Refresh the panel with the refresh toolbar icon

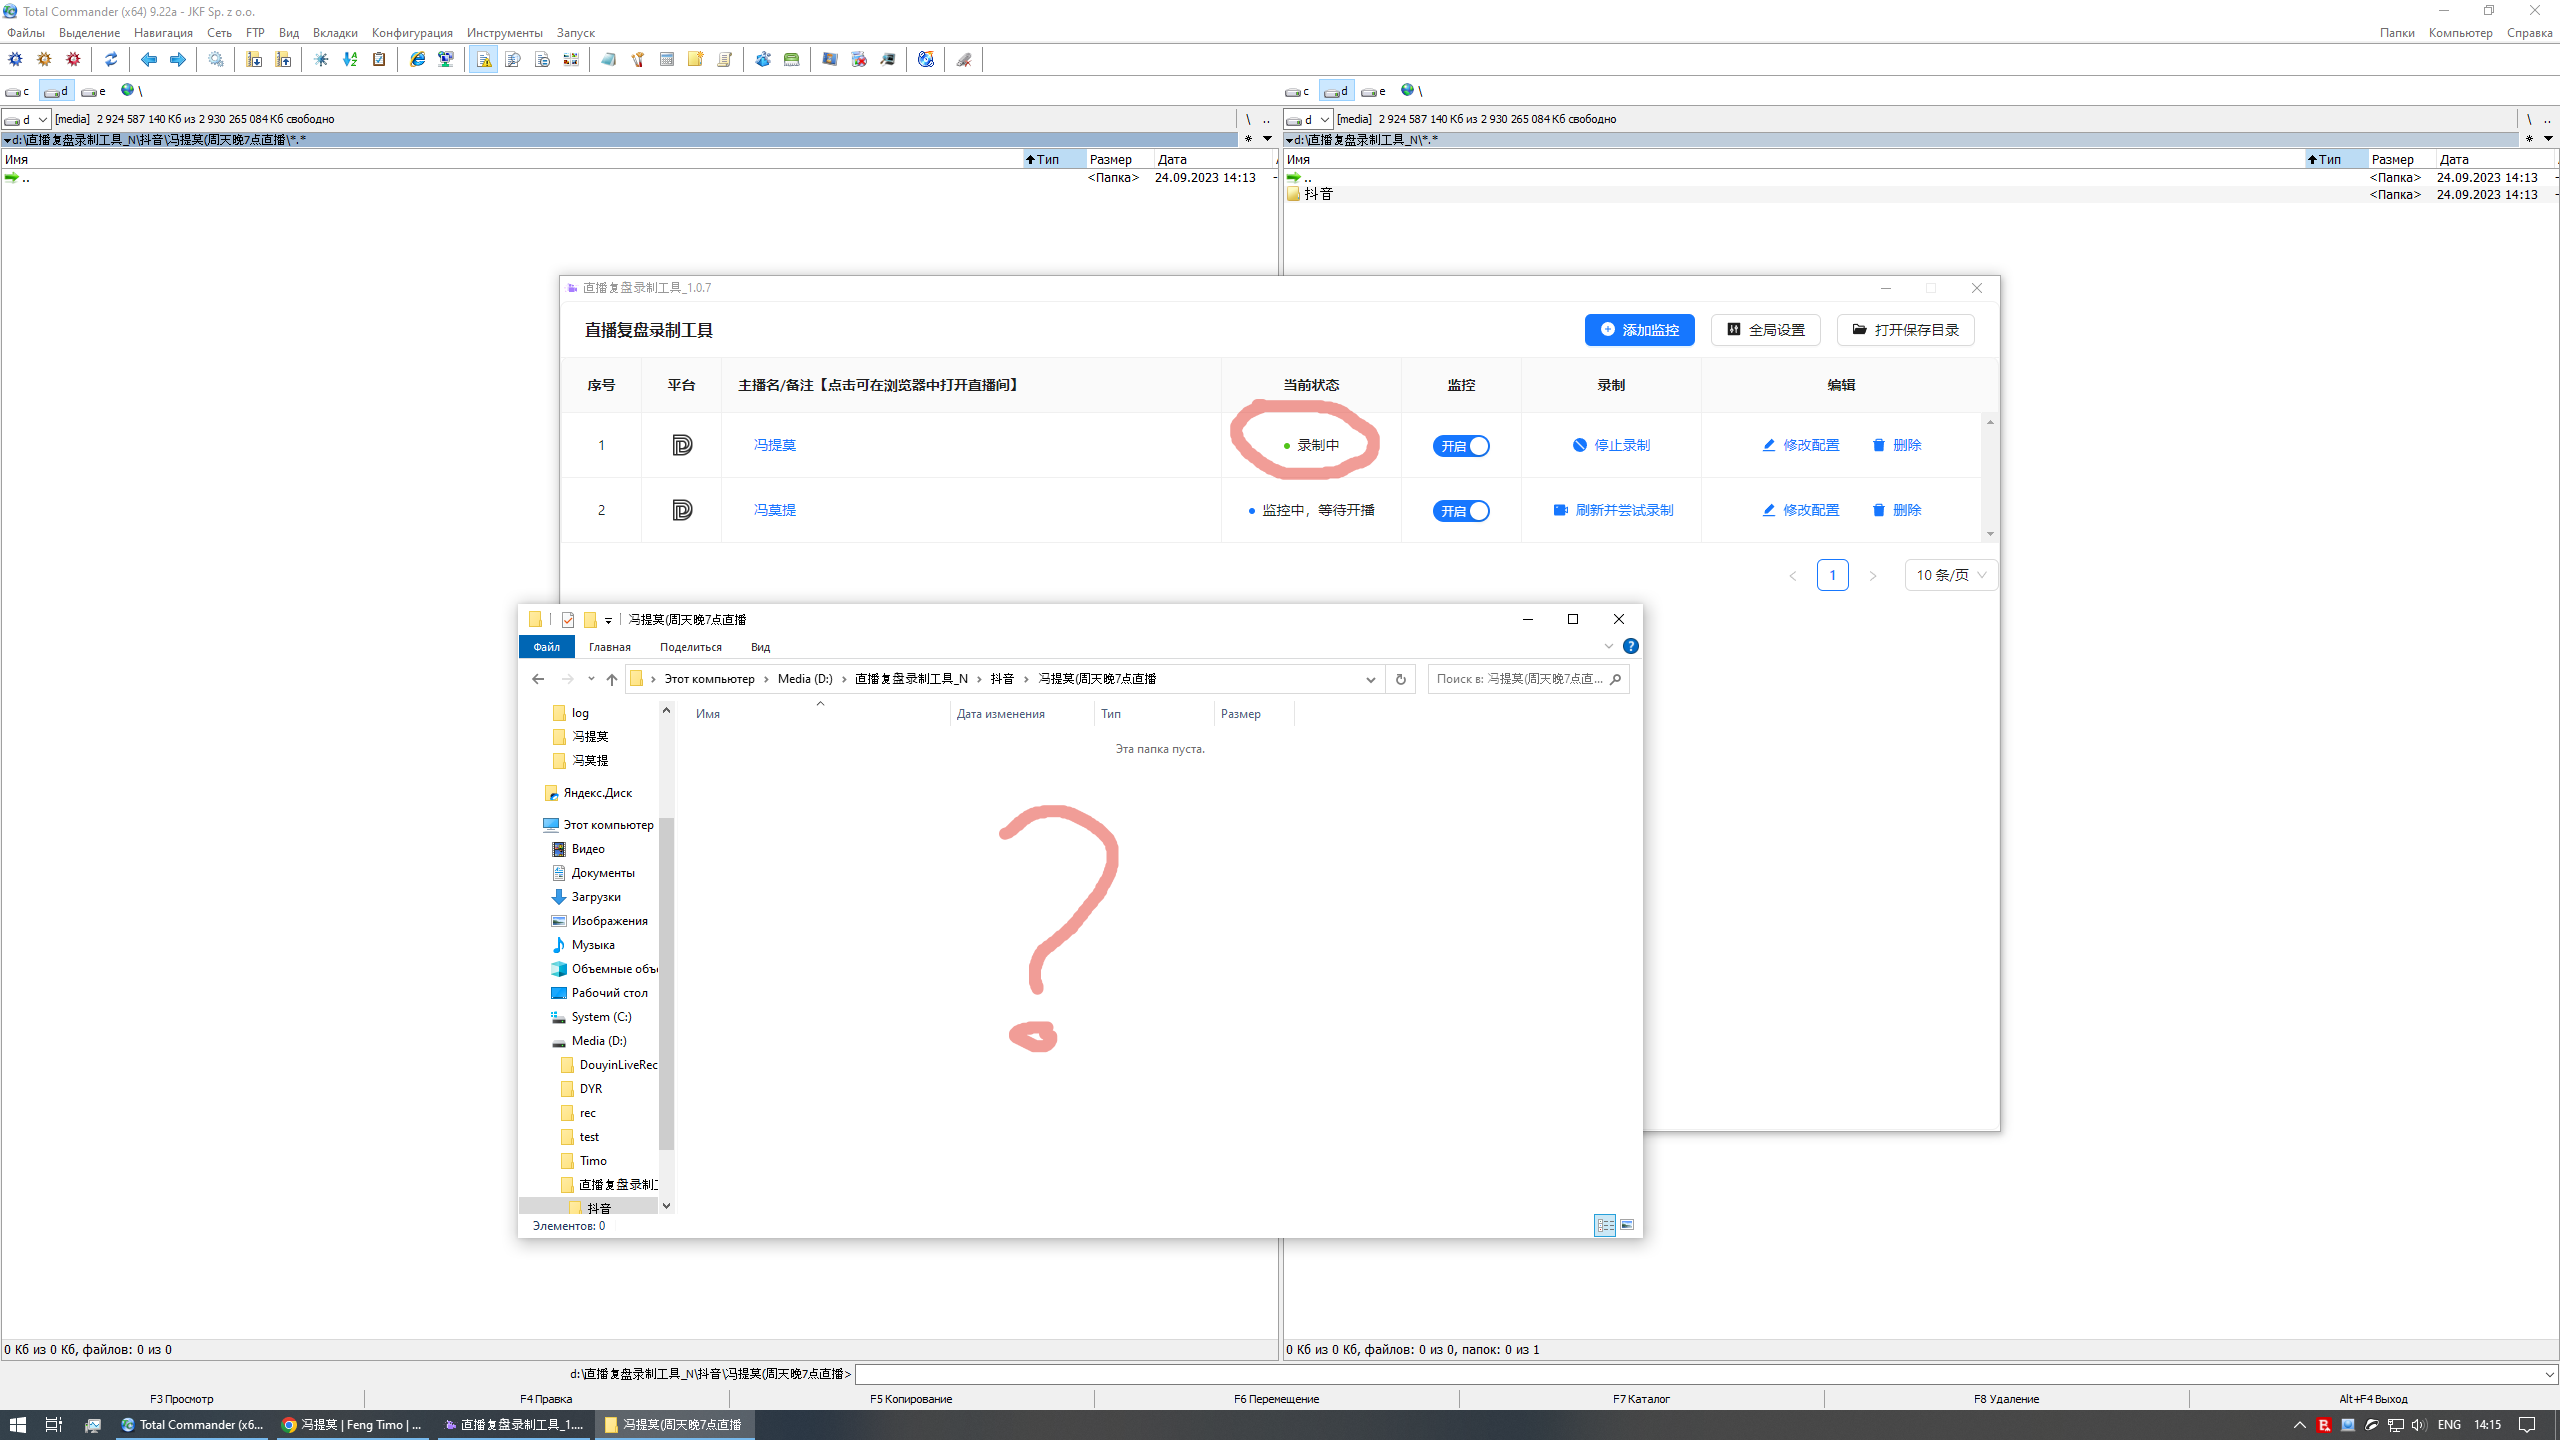pyautogui.click(x=111, y=59)
